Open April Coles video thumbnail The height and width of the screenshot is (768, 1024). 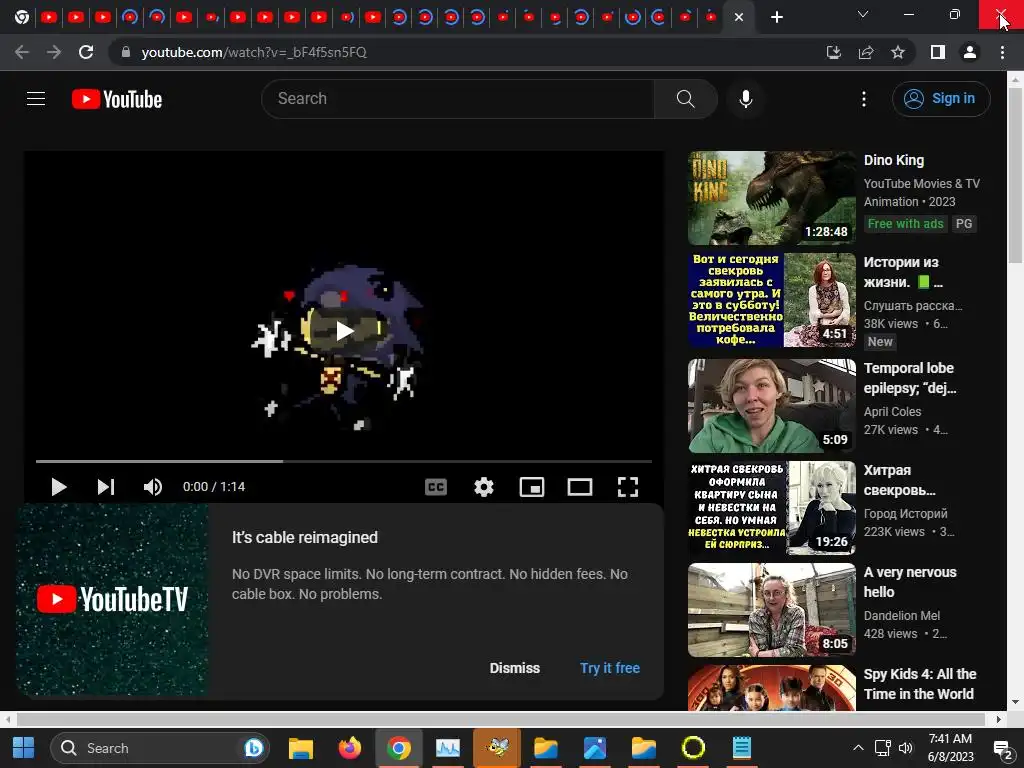[x=771, y=406]
